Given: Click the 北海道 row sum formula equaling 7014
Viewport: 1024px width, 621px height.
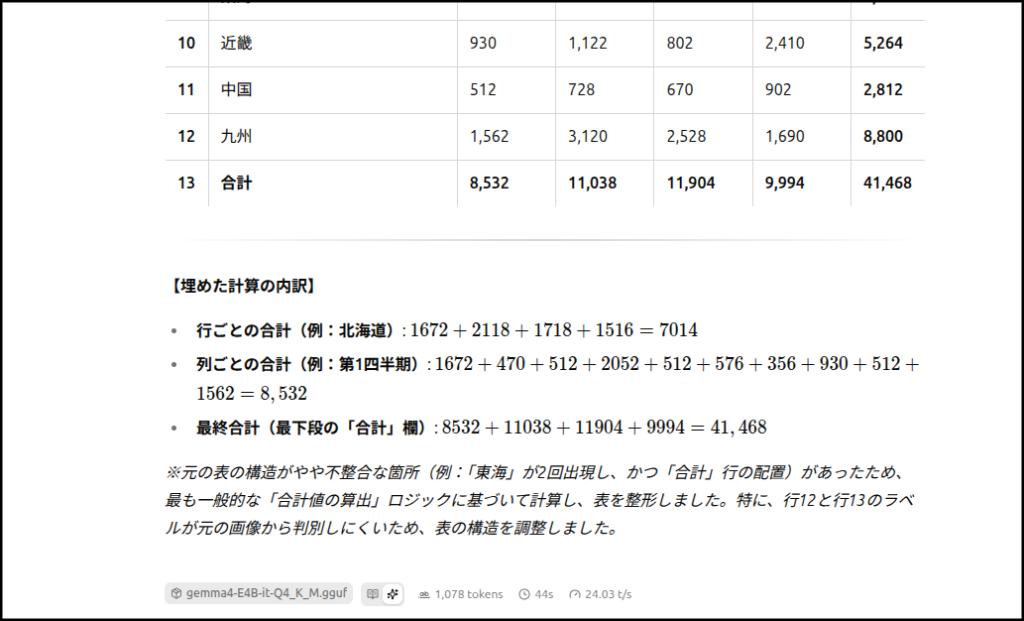Looking at the screenshot, I should [x=553, y=330].
